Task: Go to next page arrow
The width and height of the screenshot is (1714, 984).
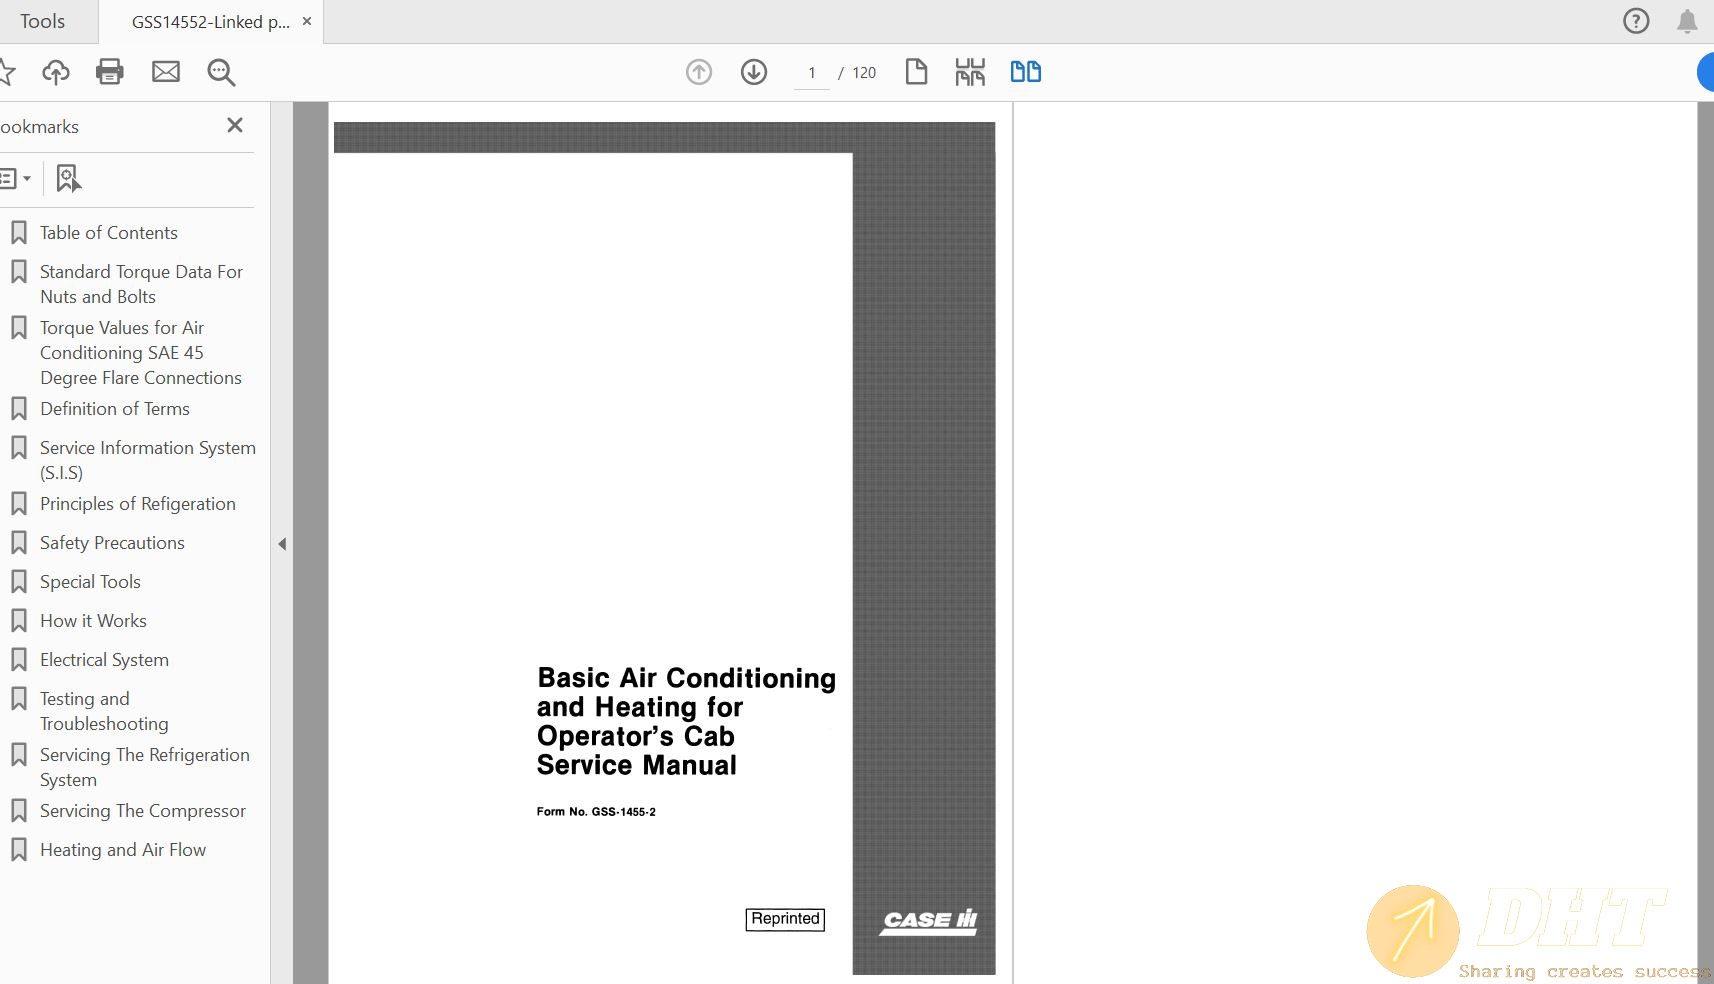Action: (x=754, y=72)
